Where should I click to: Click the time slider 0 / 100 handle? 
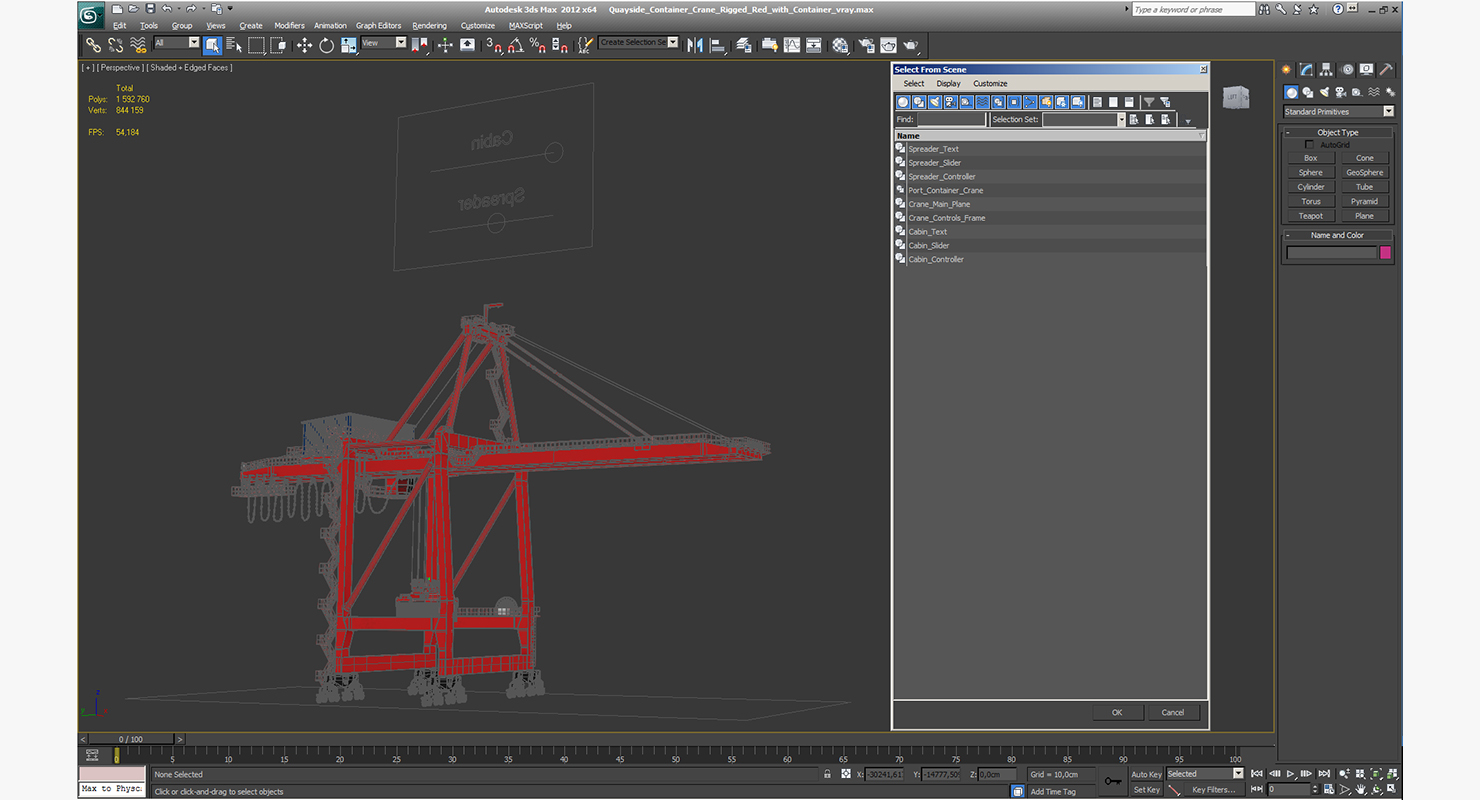[130, 739]
